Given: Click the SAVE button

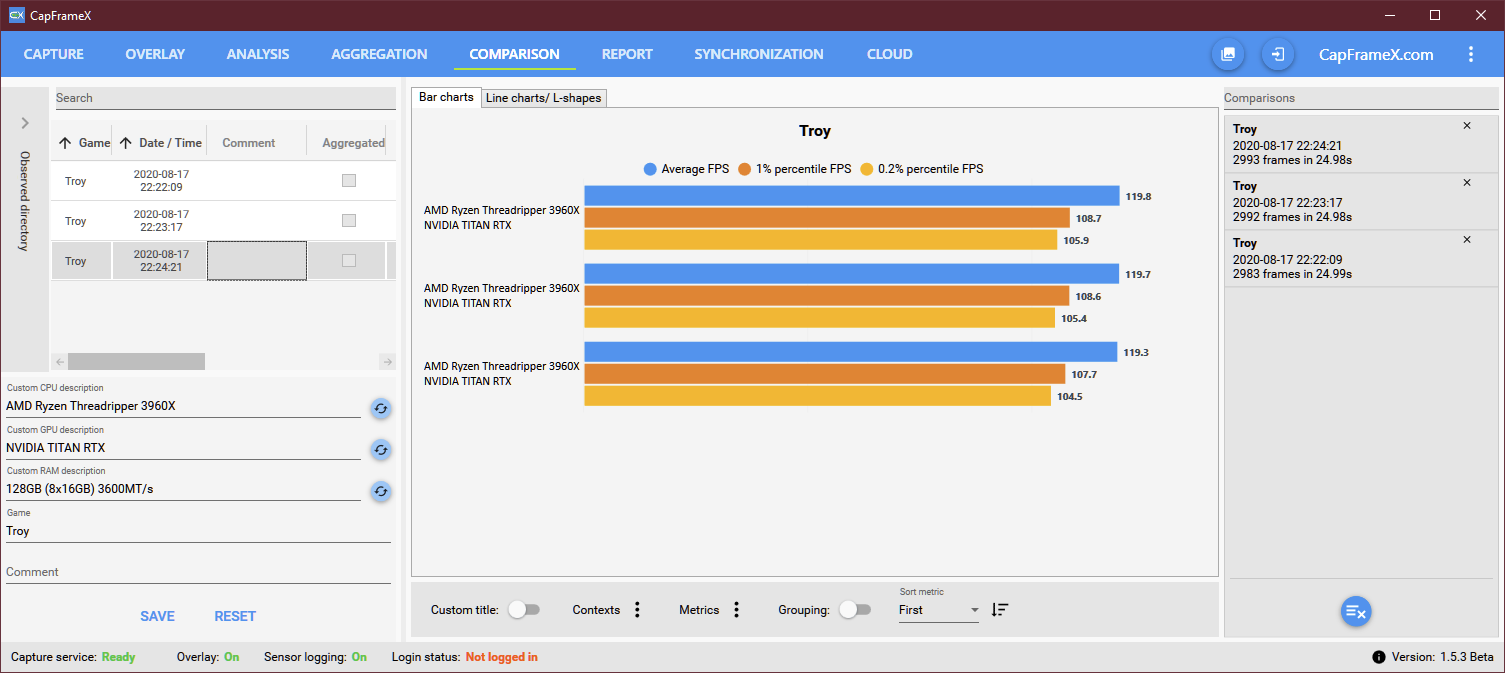Looking at the screenshot, I should click(157, 616).
